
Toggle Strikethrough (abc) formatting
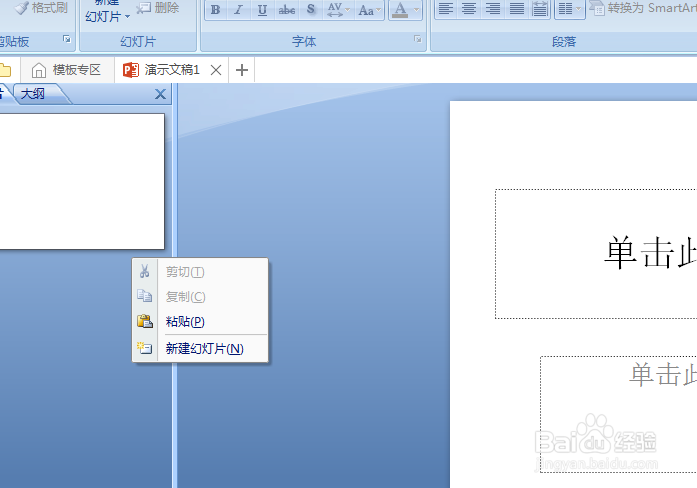(287, 9)
